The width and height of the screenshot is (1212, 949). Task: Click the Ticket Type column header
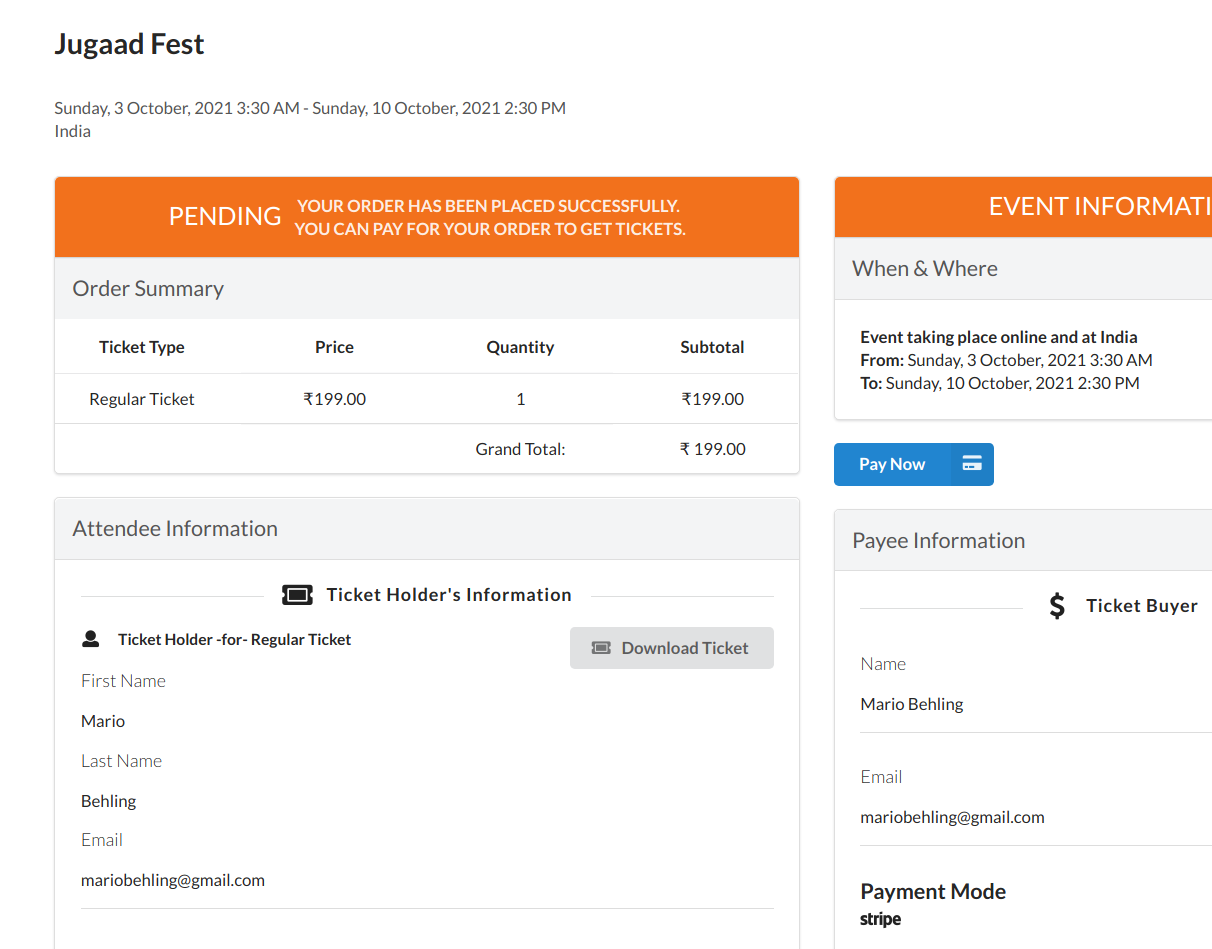click(142, 347)
